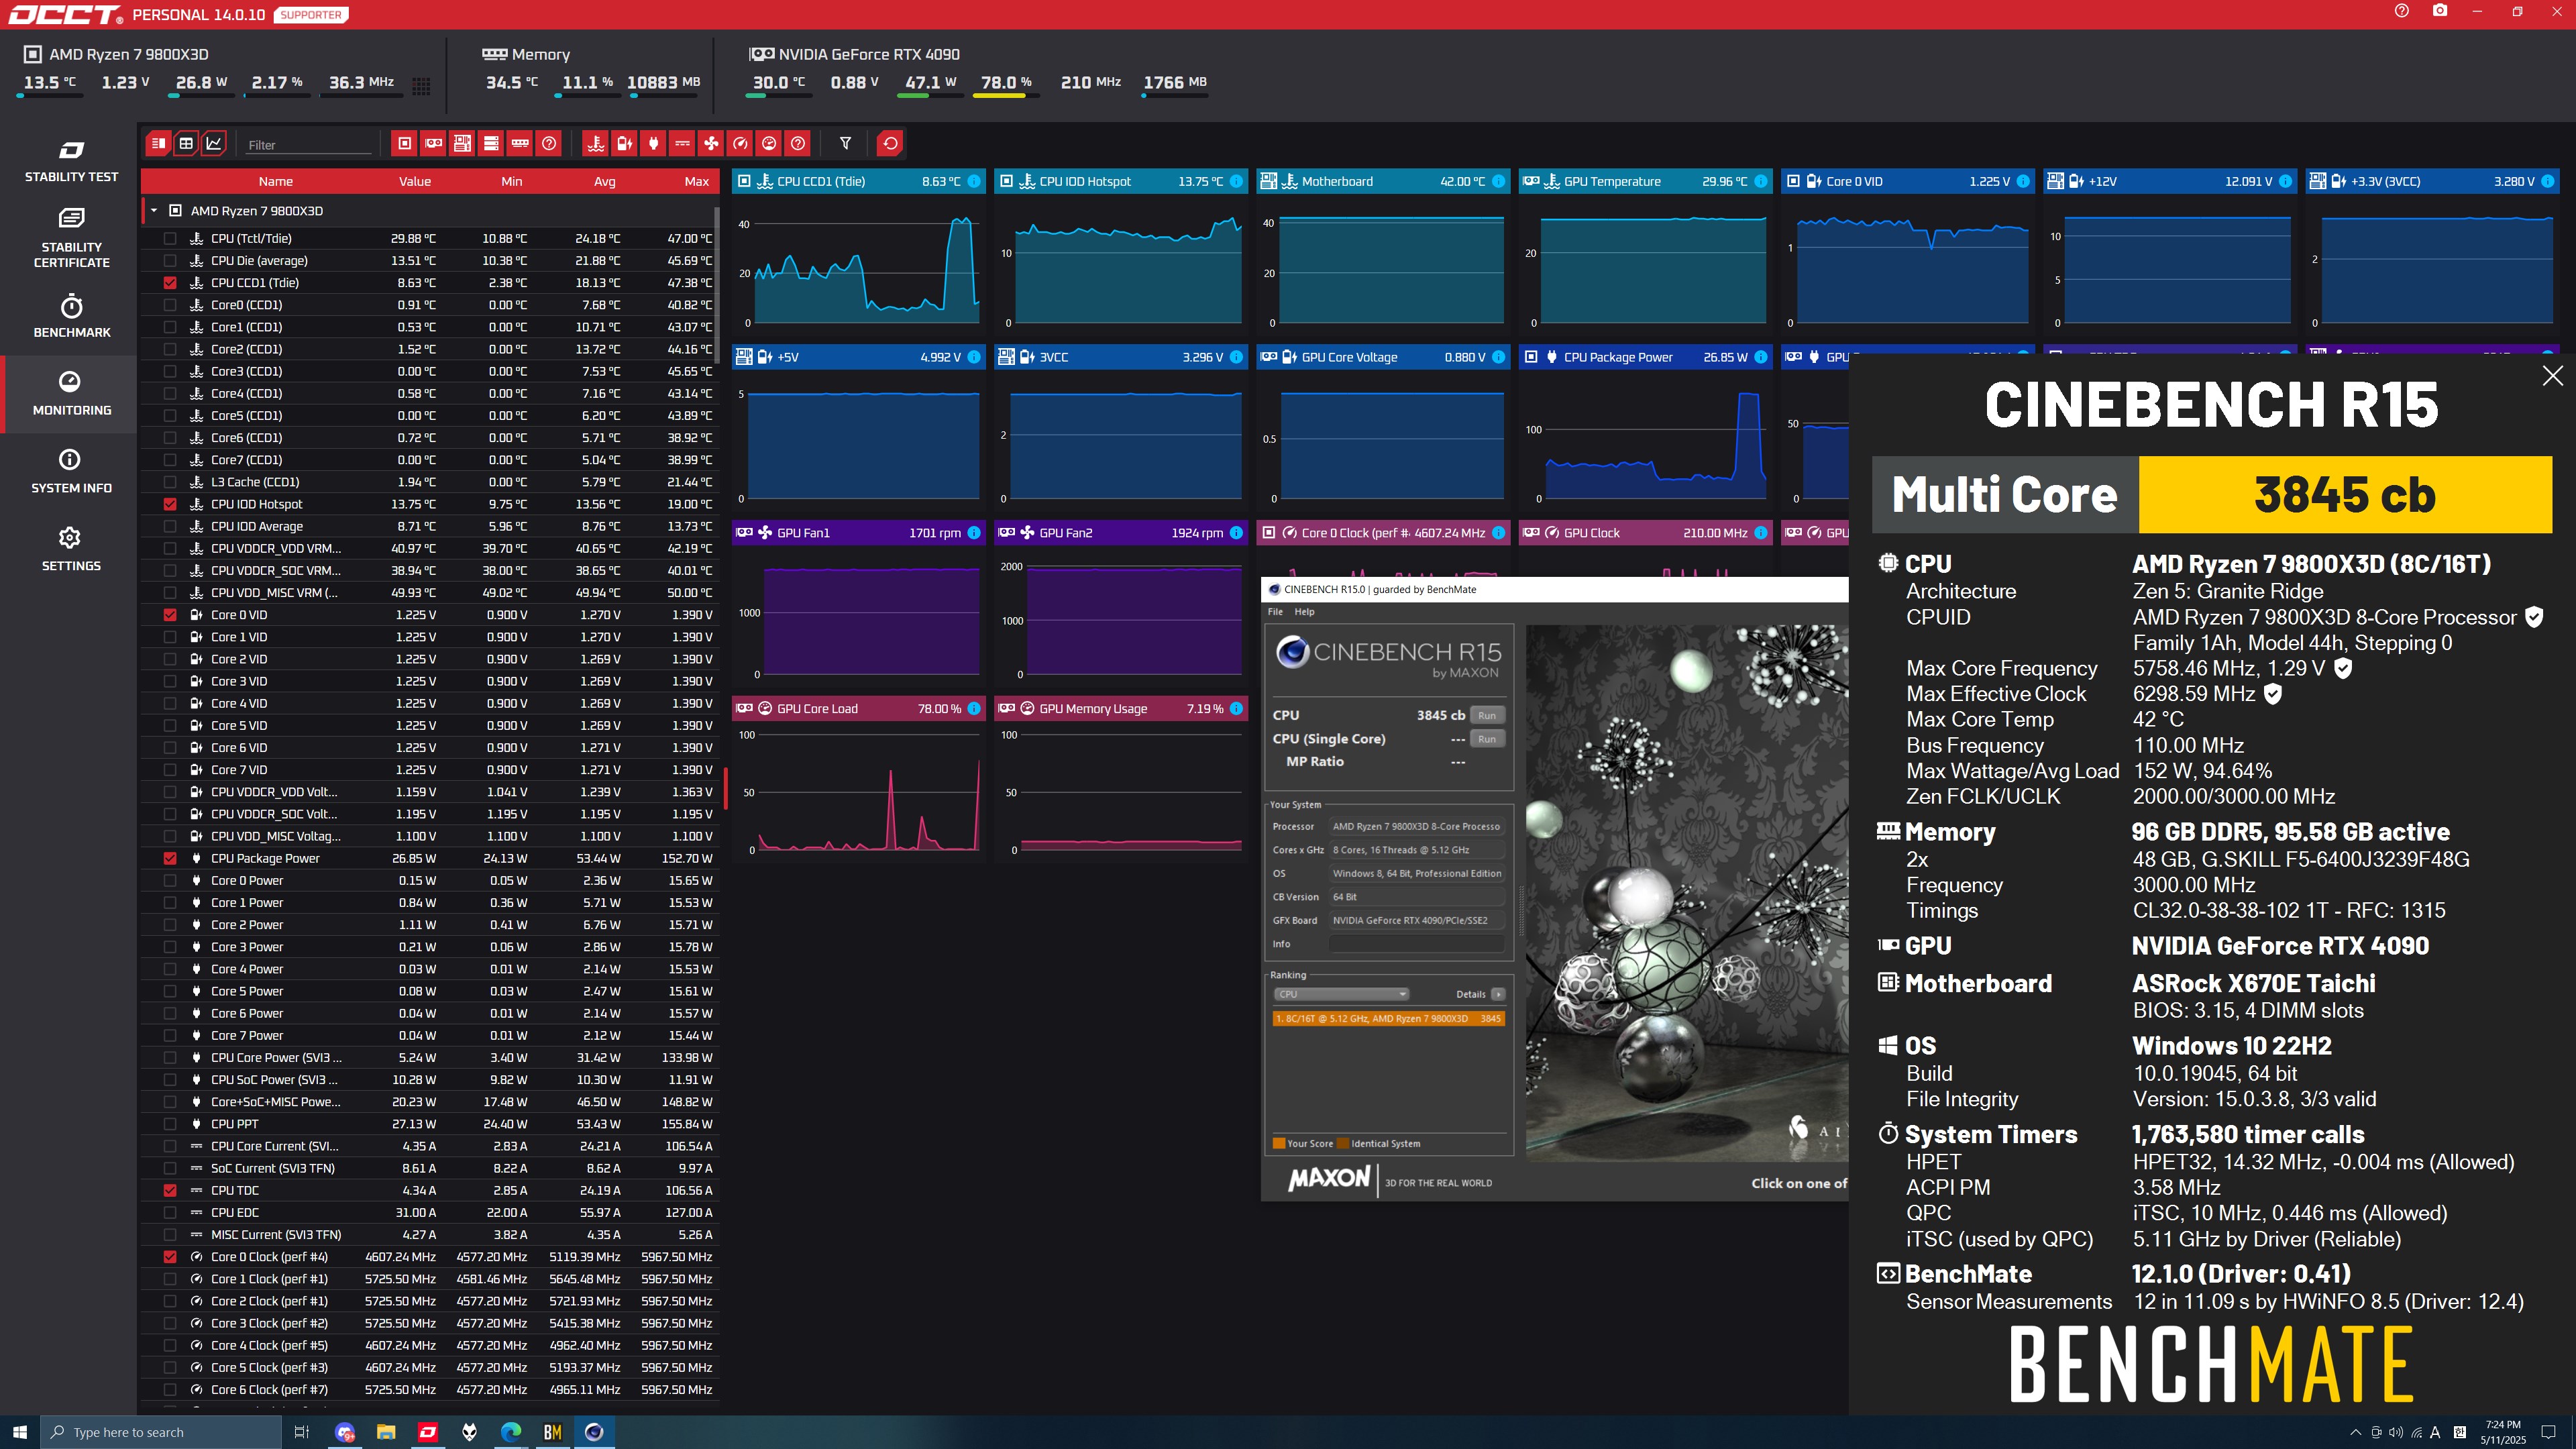
Task: Toggle the storage sensor filter icon
Action: (x=491, y=144)
